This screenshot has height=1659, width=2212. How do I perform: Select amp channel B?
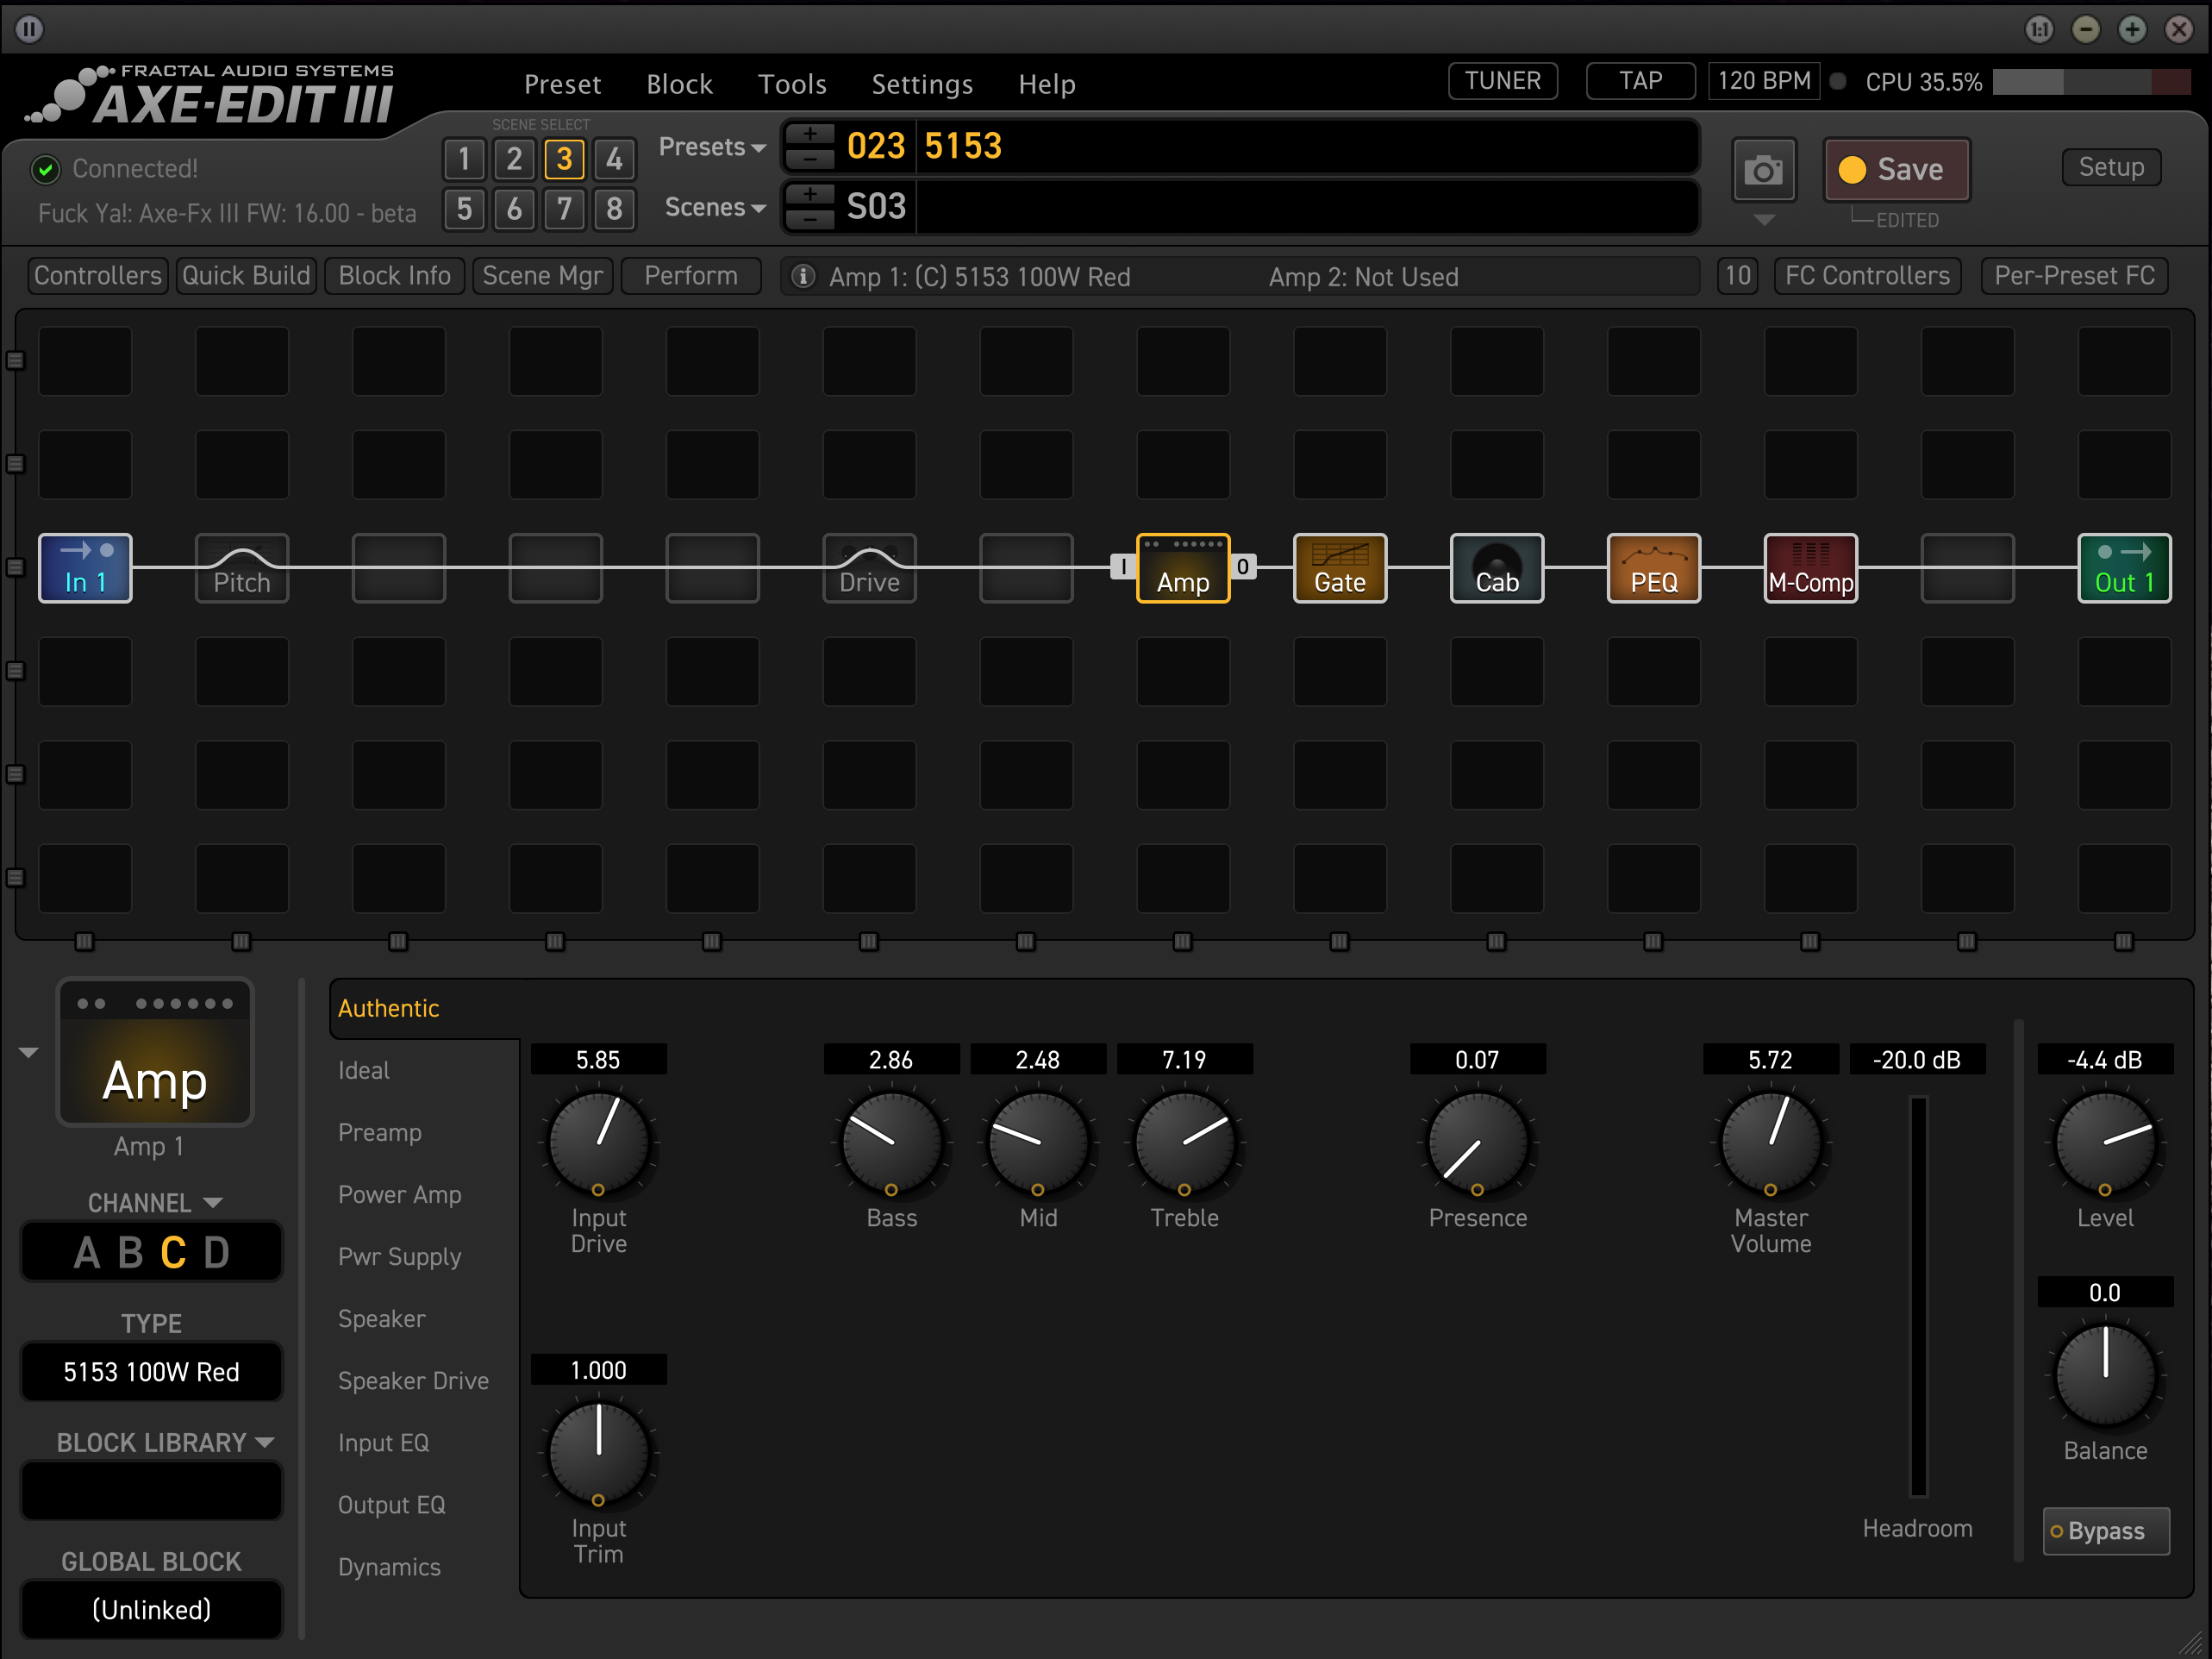(x=131, y=1253)
